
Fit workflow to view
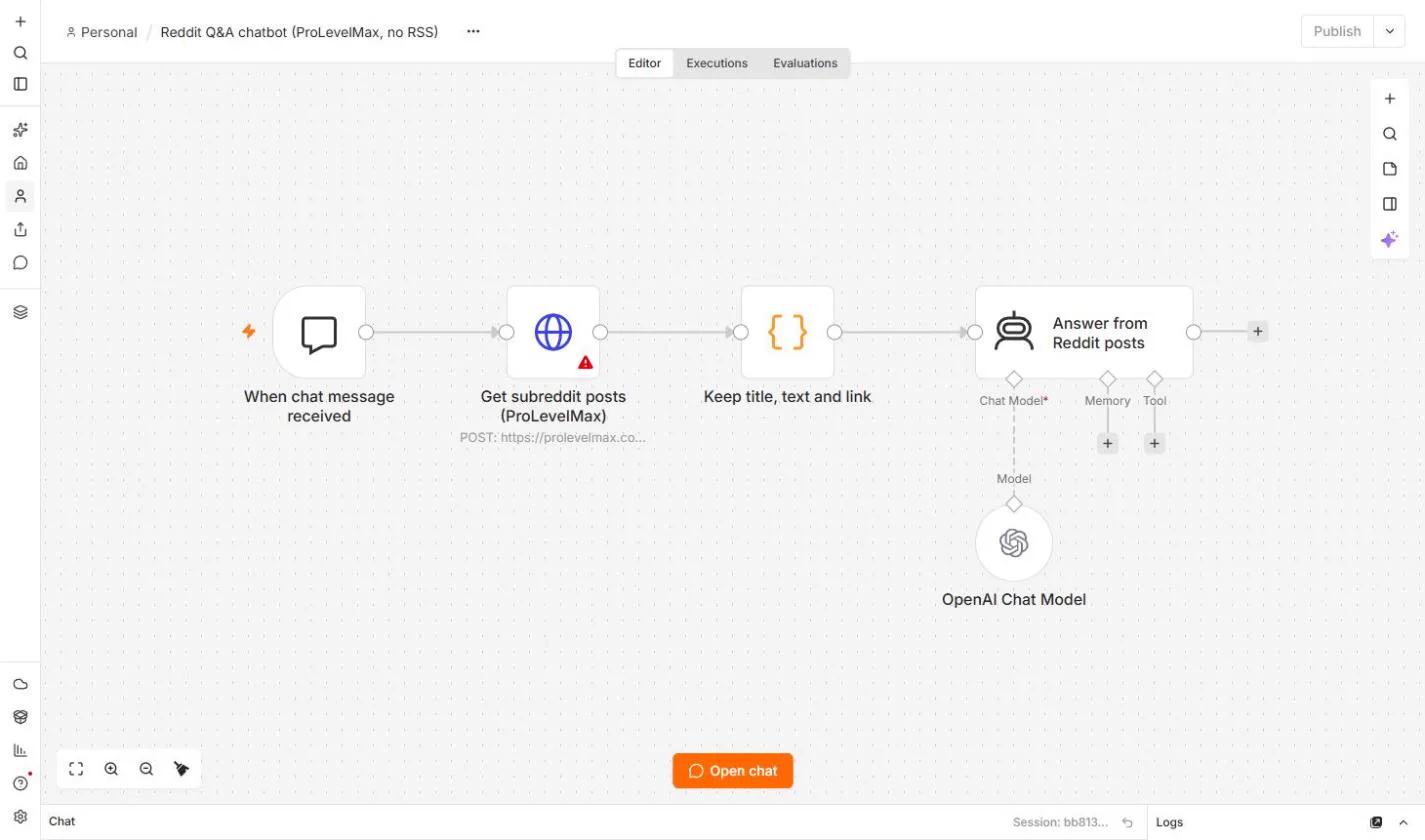tap(76, 769)
